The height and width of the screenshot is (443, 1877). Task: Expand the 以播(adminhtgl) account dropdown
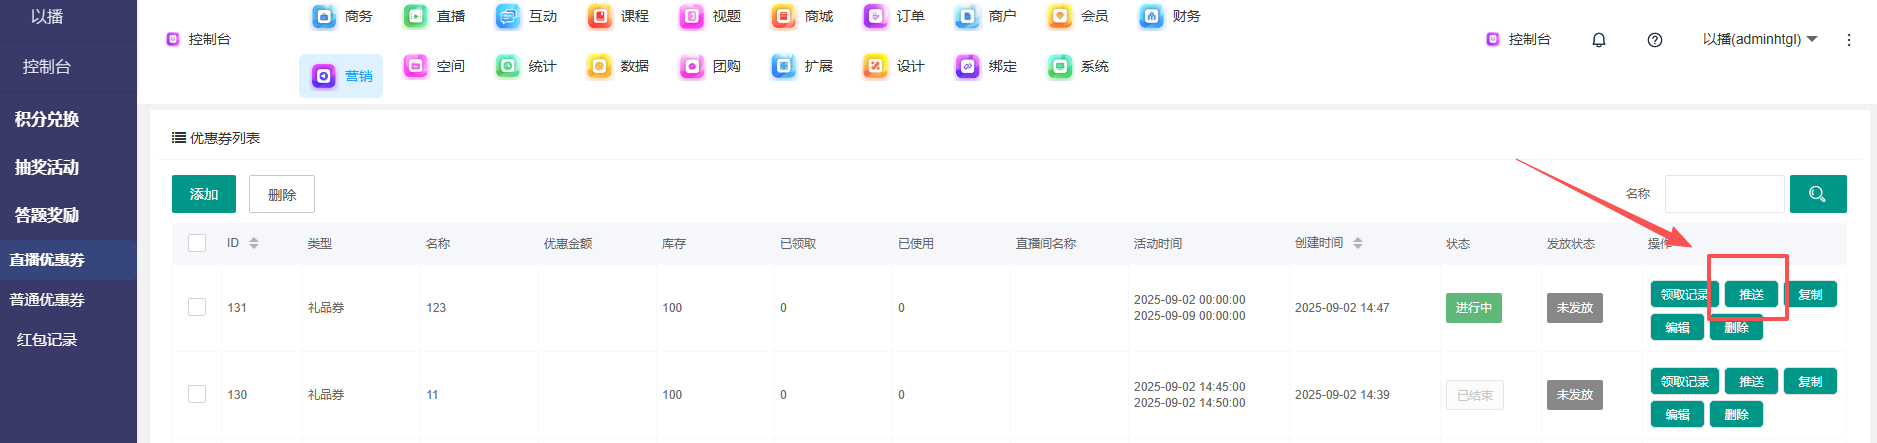pos(1759,40)
